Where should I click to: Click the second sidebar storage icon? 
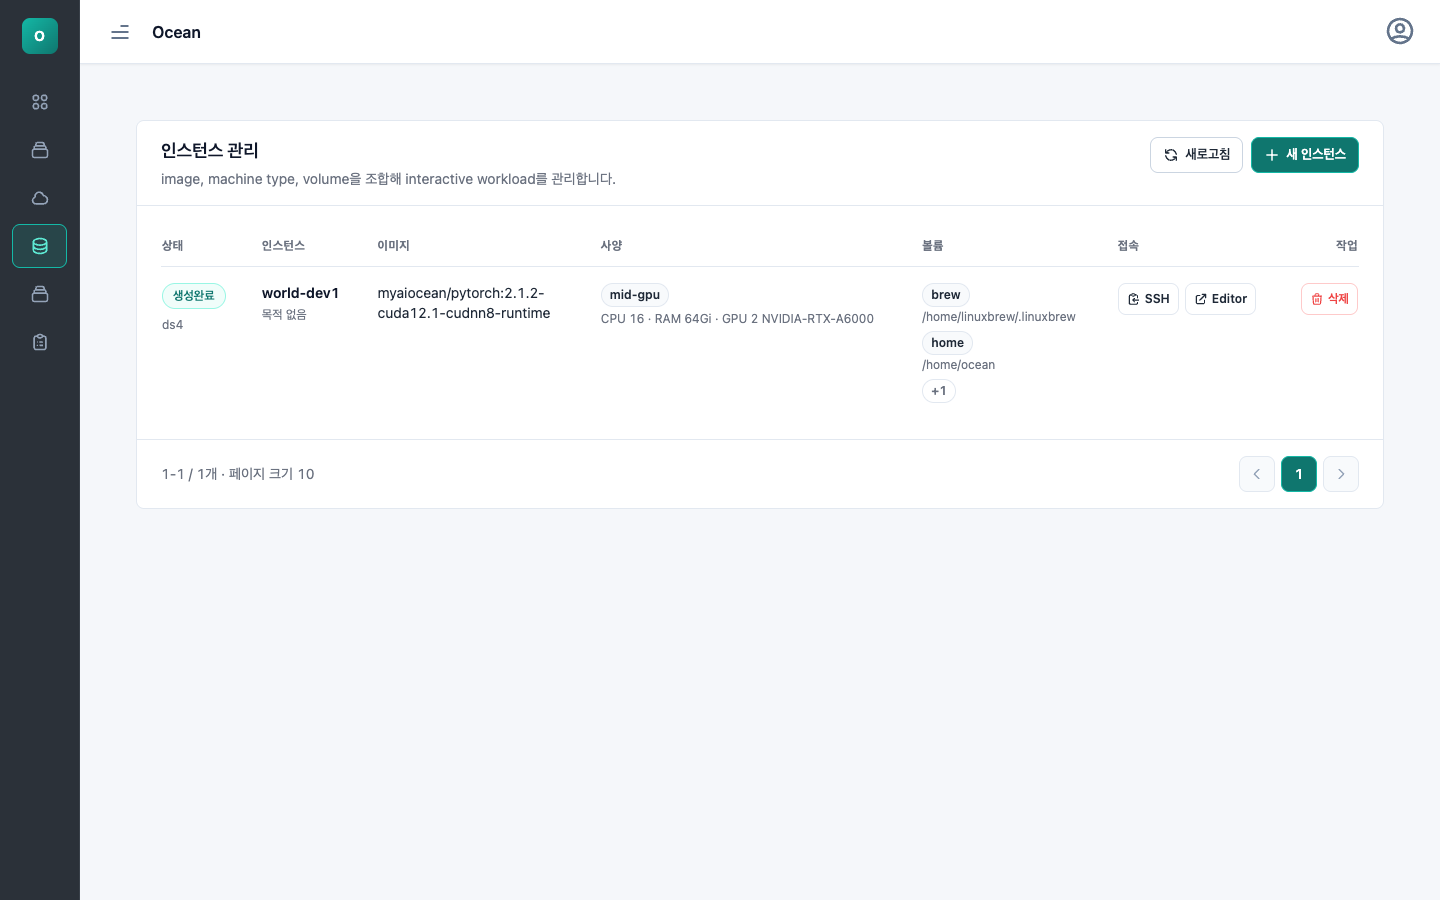click(40, 150)
